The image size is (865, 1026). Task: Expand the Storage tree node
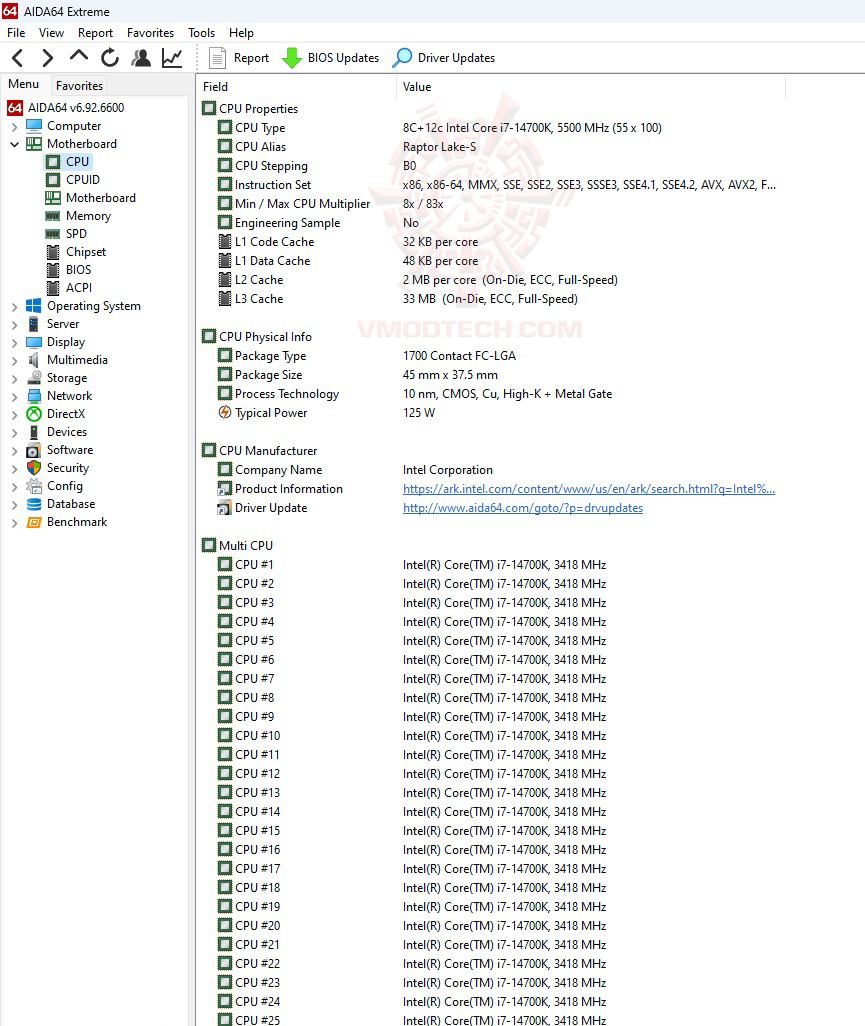[x=14, y=378]
